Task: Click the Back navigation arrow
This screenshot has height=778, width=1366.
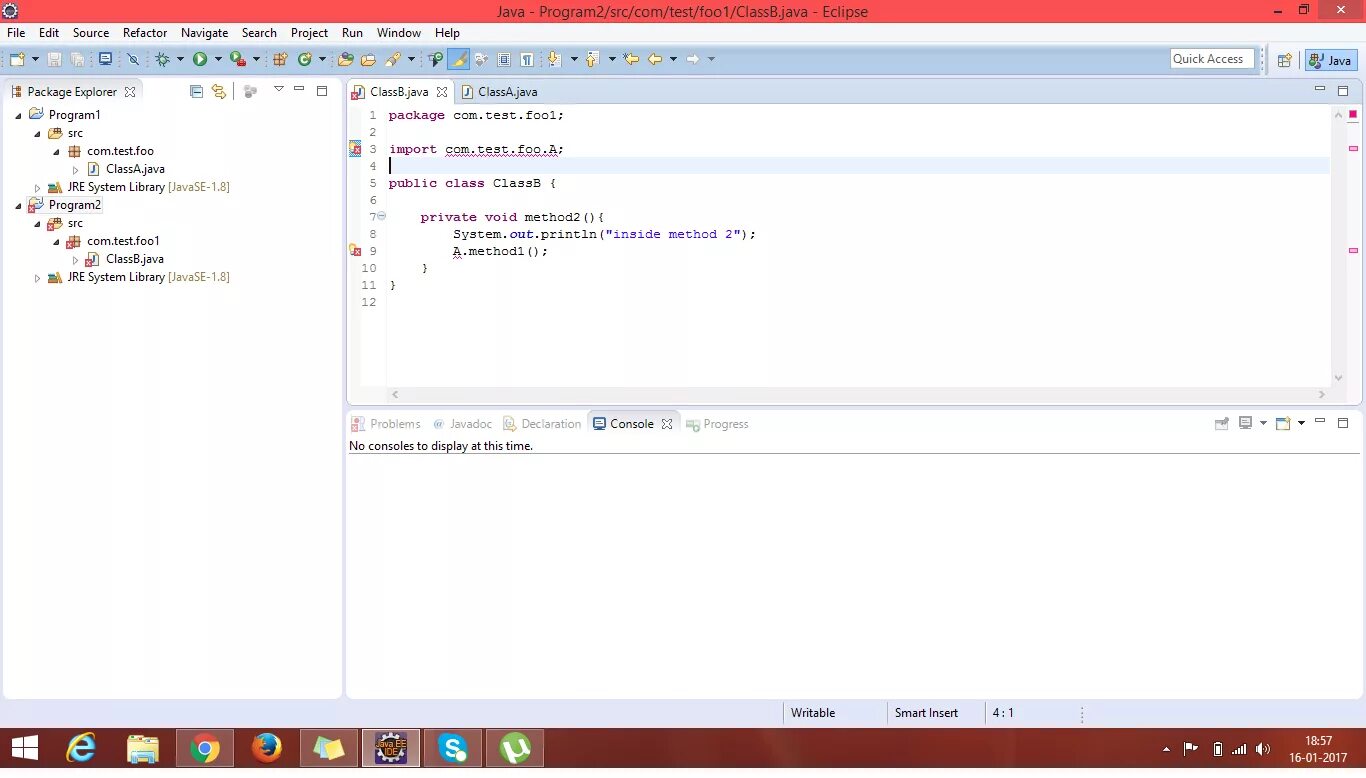Action: coord(655,60)
